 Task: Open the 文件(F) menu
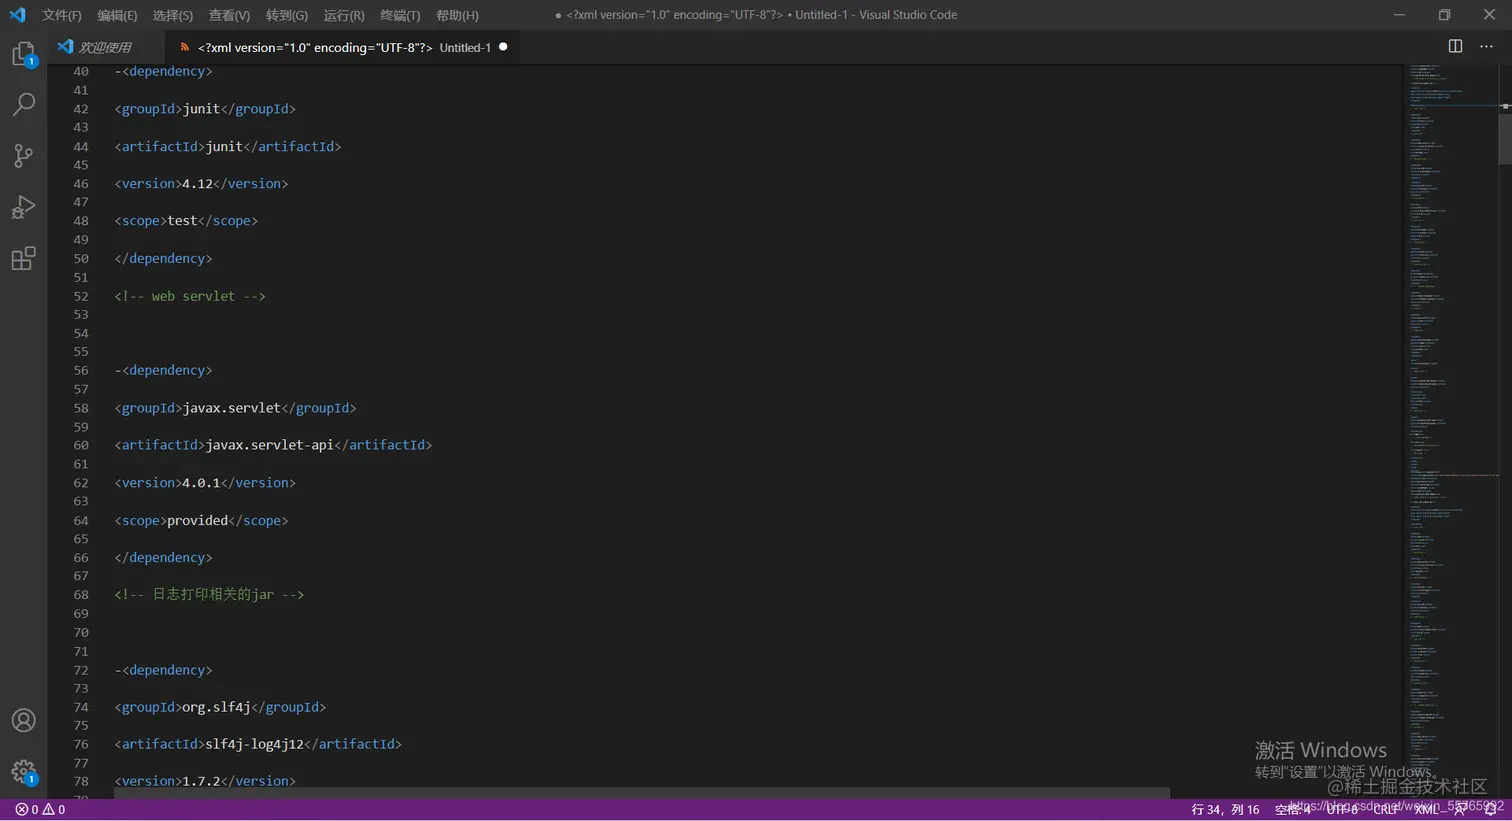(x=61, y=15)
